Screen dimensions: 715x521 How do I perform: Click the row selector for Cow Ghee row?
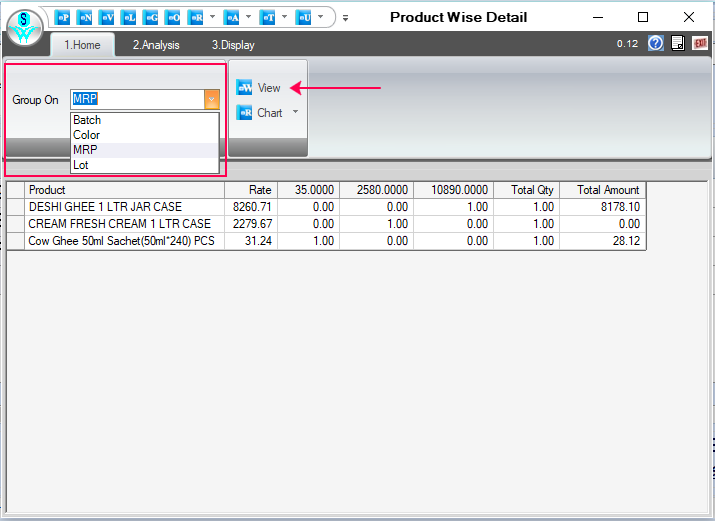click(16, 241)
